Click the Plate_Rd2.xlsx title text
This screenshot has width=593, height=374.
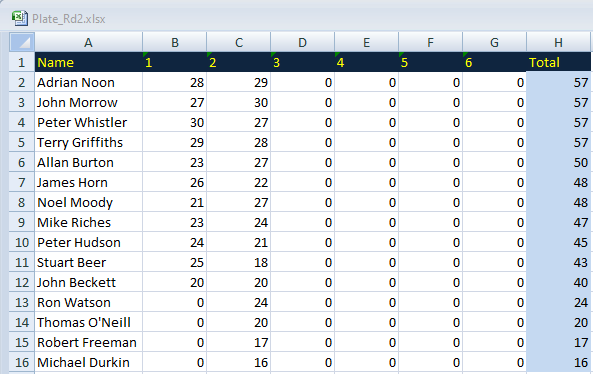[x=68, y=19]
